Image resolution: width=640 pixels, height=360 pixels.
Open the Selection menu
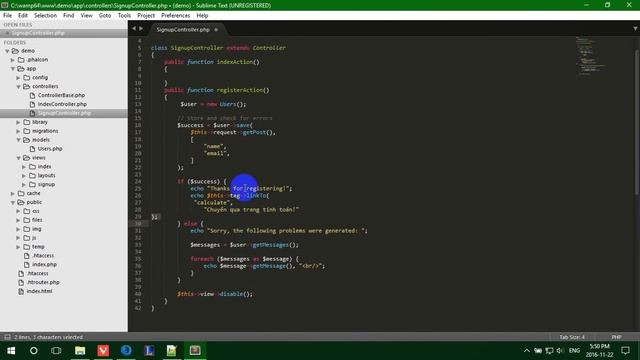pos(45,16)
